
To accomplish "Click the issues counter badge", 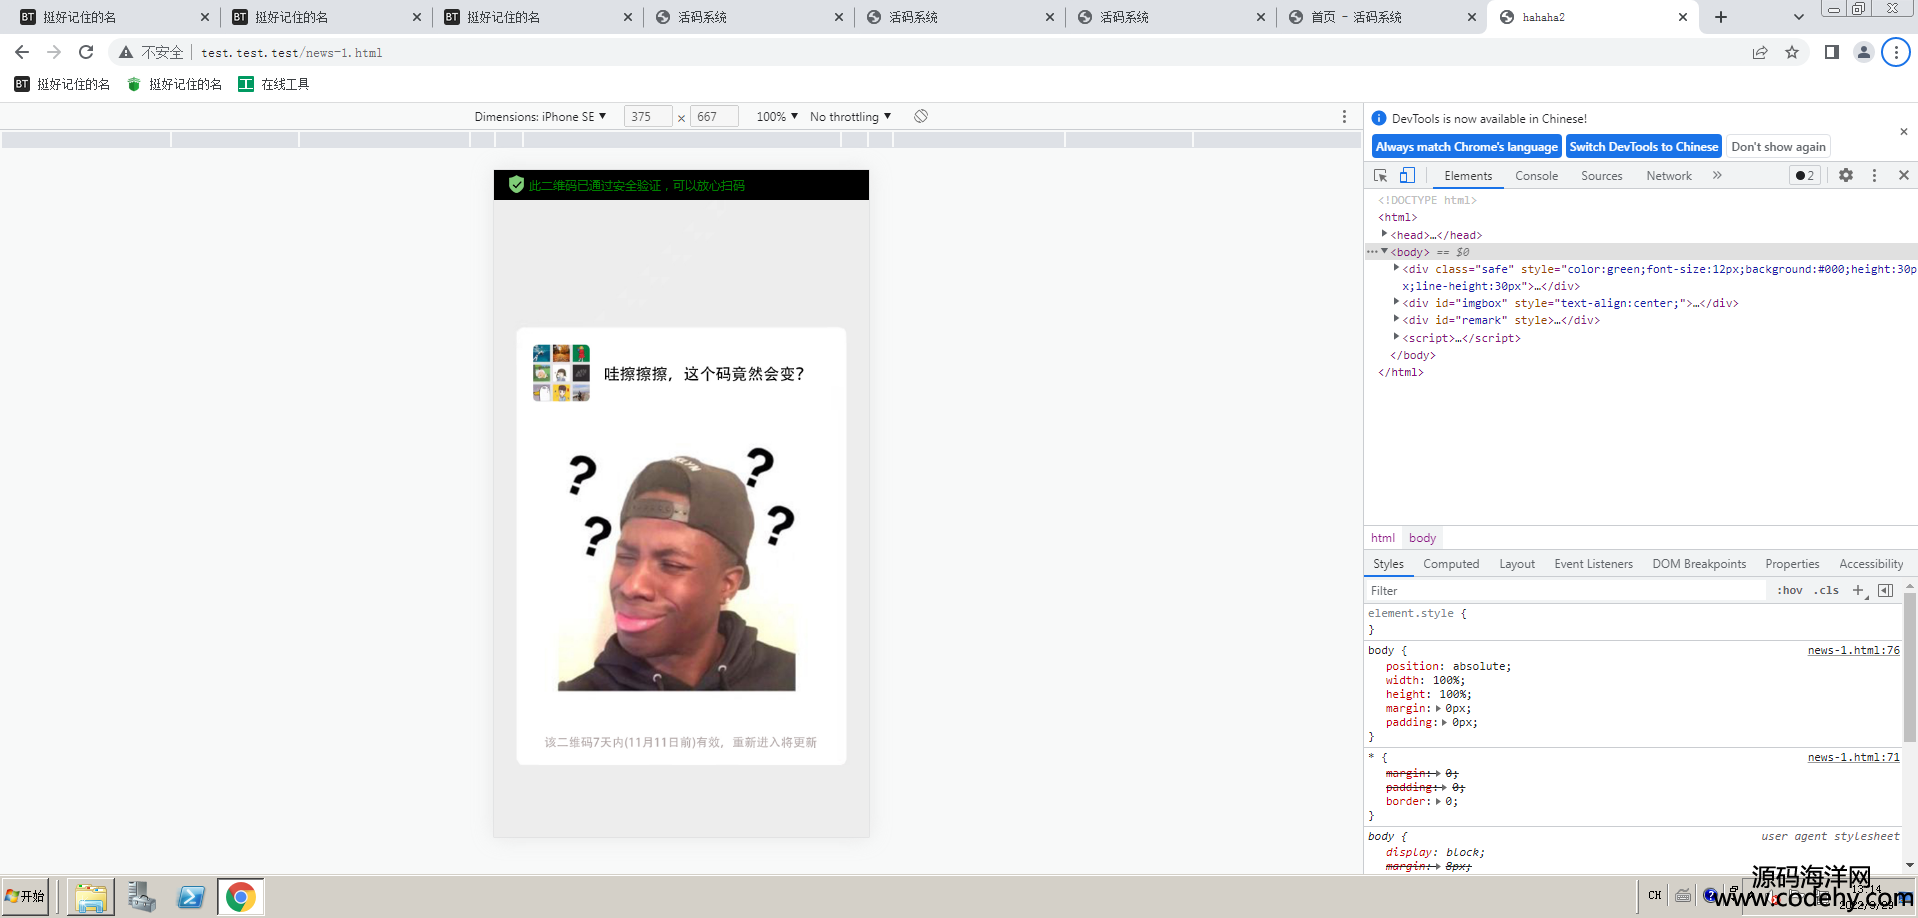I will (1805, 175).
